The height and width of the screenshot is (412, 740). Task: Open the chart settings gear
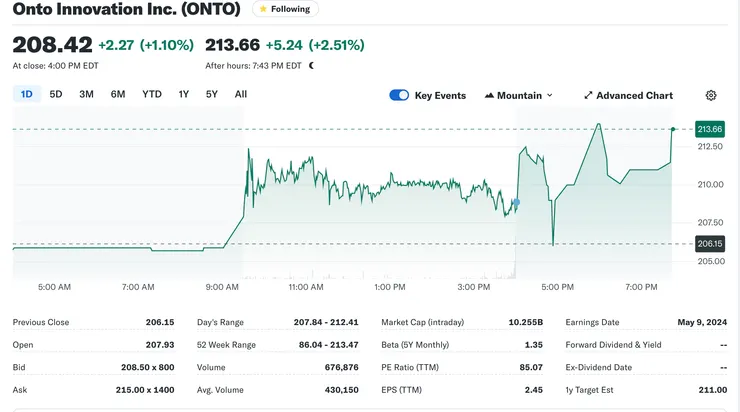tap(711, 95)
